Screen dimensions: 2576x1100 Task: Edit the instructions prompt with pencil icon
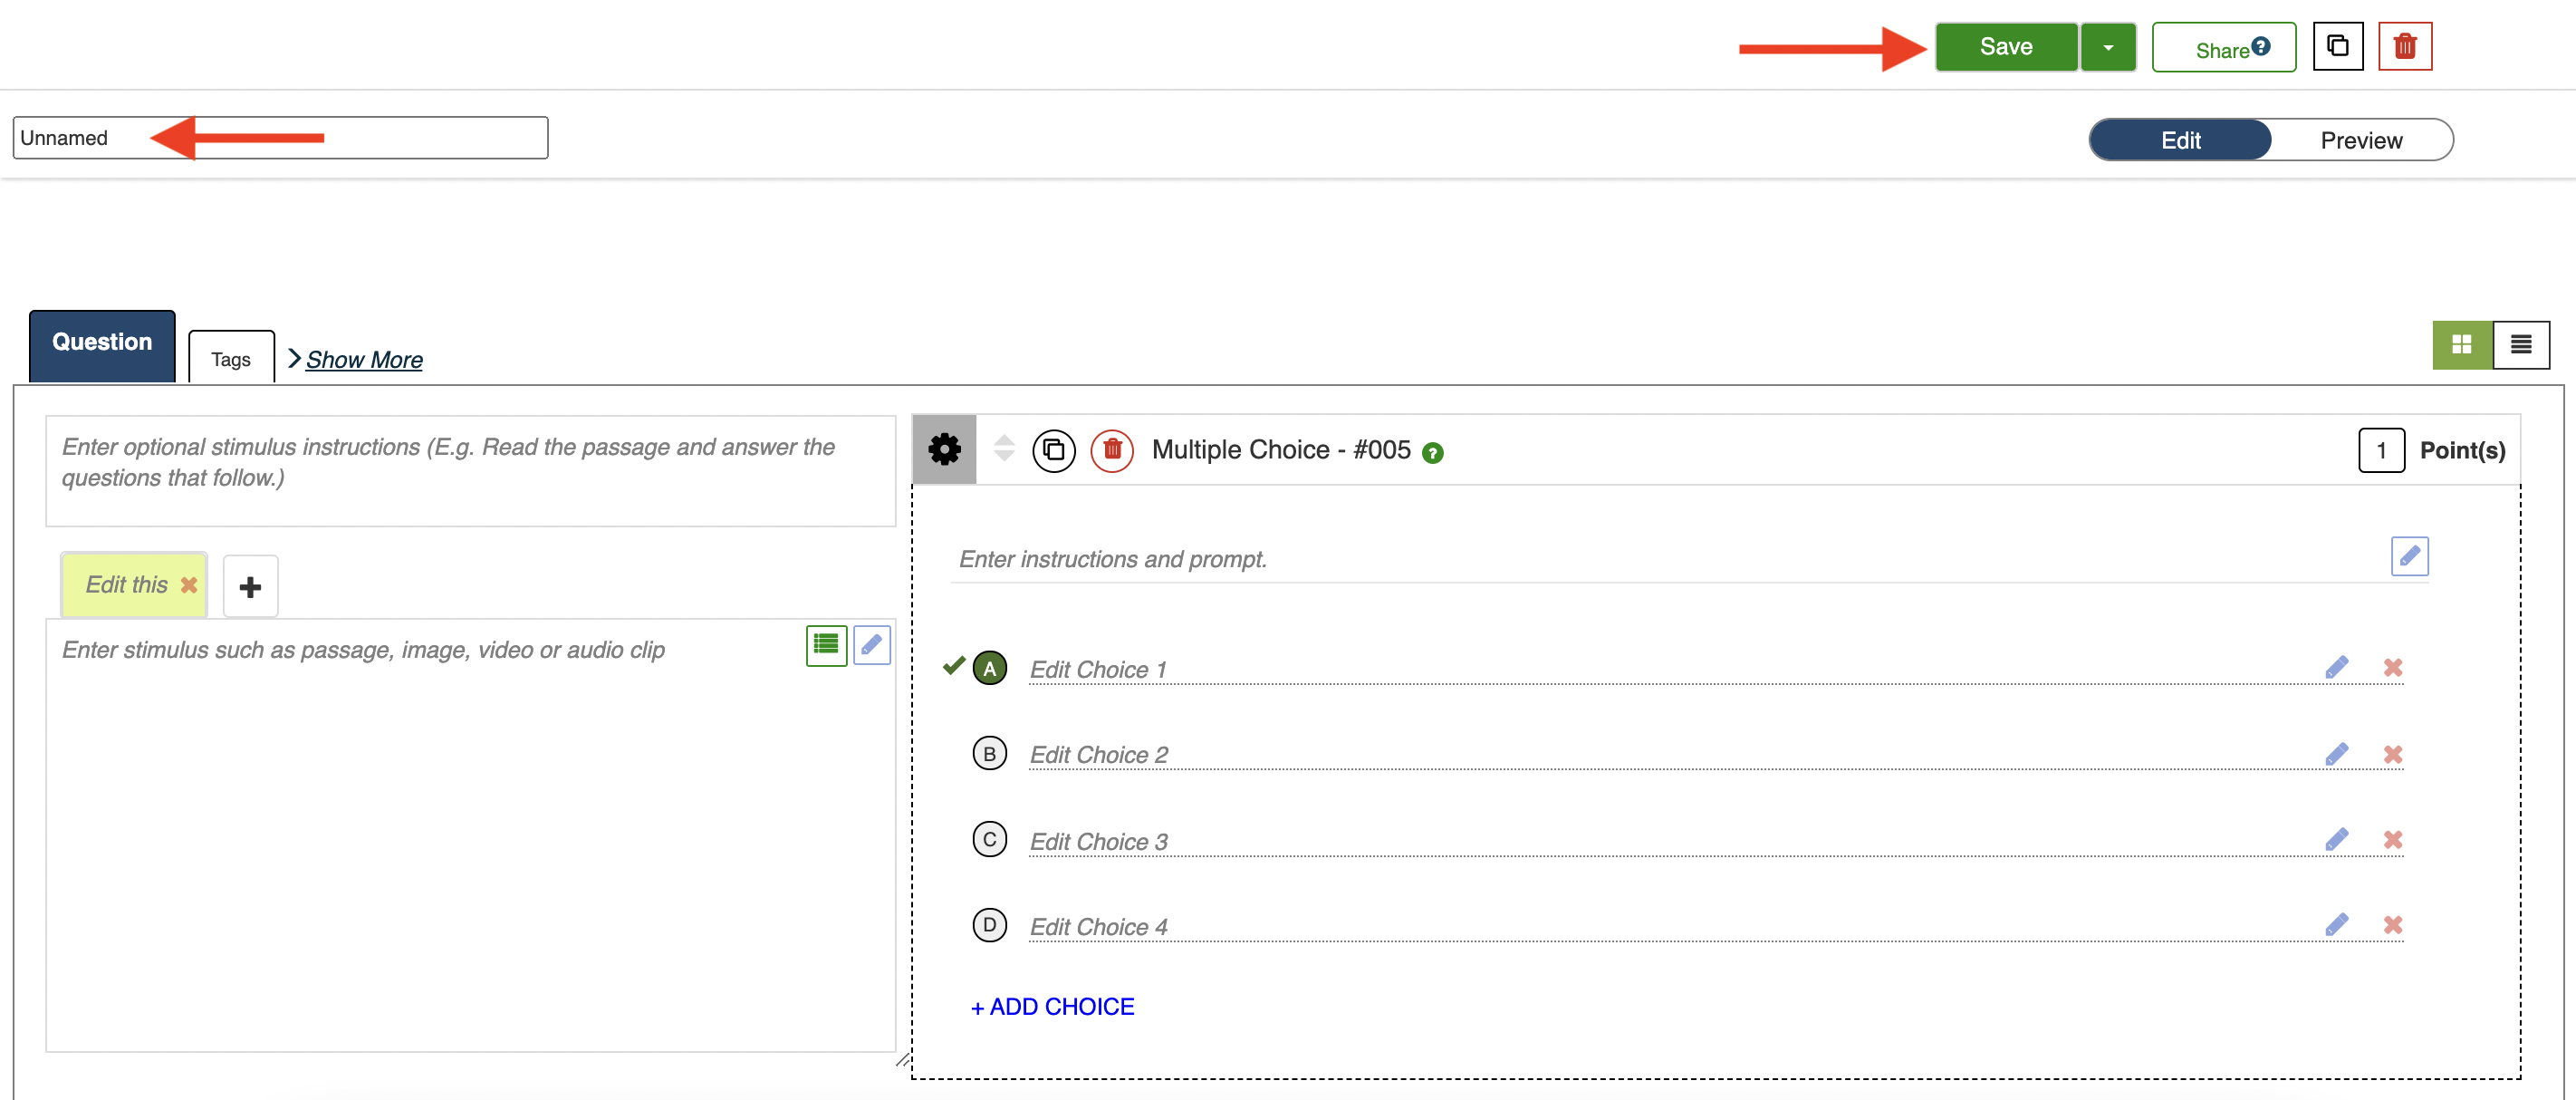pyautogui.click(x=2409, y=556)
